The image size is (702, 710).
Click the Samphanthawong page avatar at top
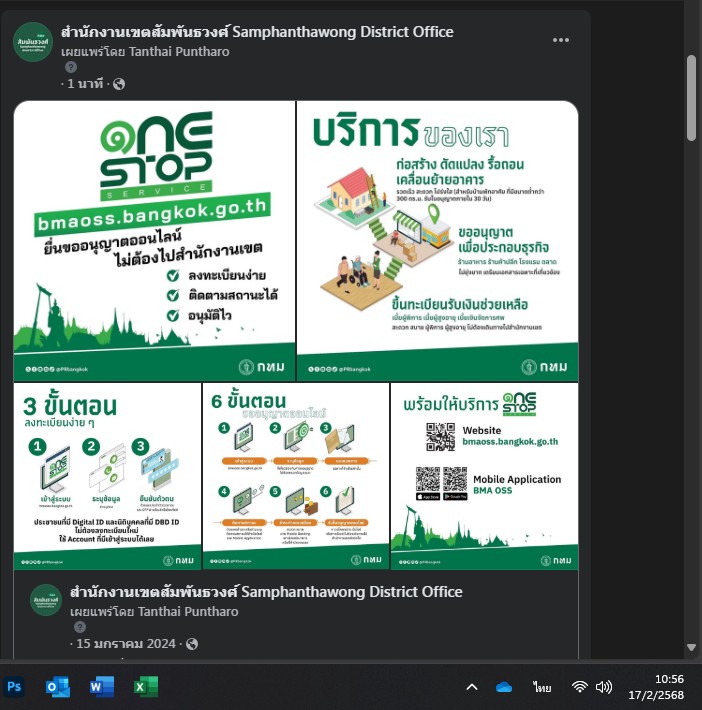click(x=33, y=42)
